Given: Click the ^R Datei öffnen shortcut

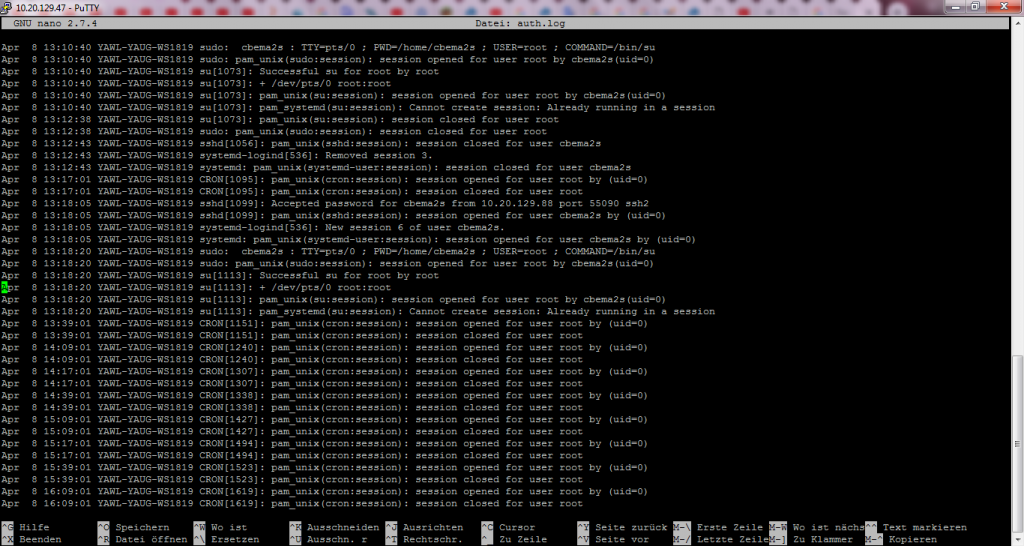Looking at the screenshot, I should tap(140, 539).
